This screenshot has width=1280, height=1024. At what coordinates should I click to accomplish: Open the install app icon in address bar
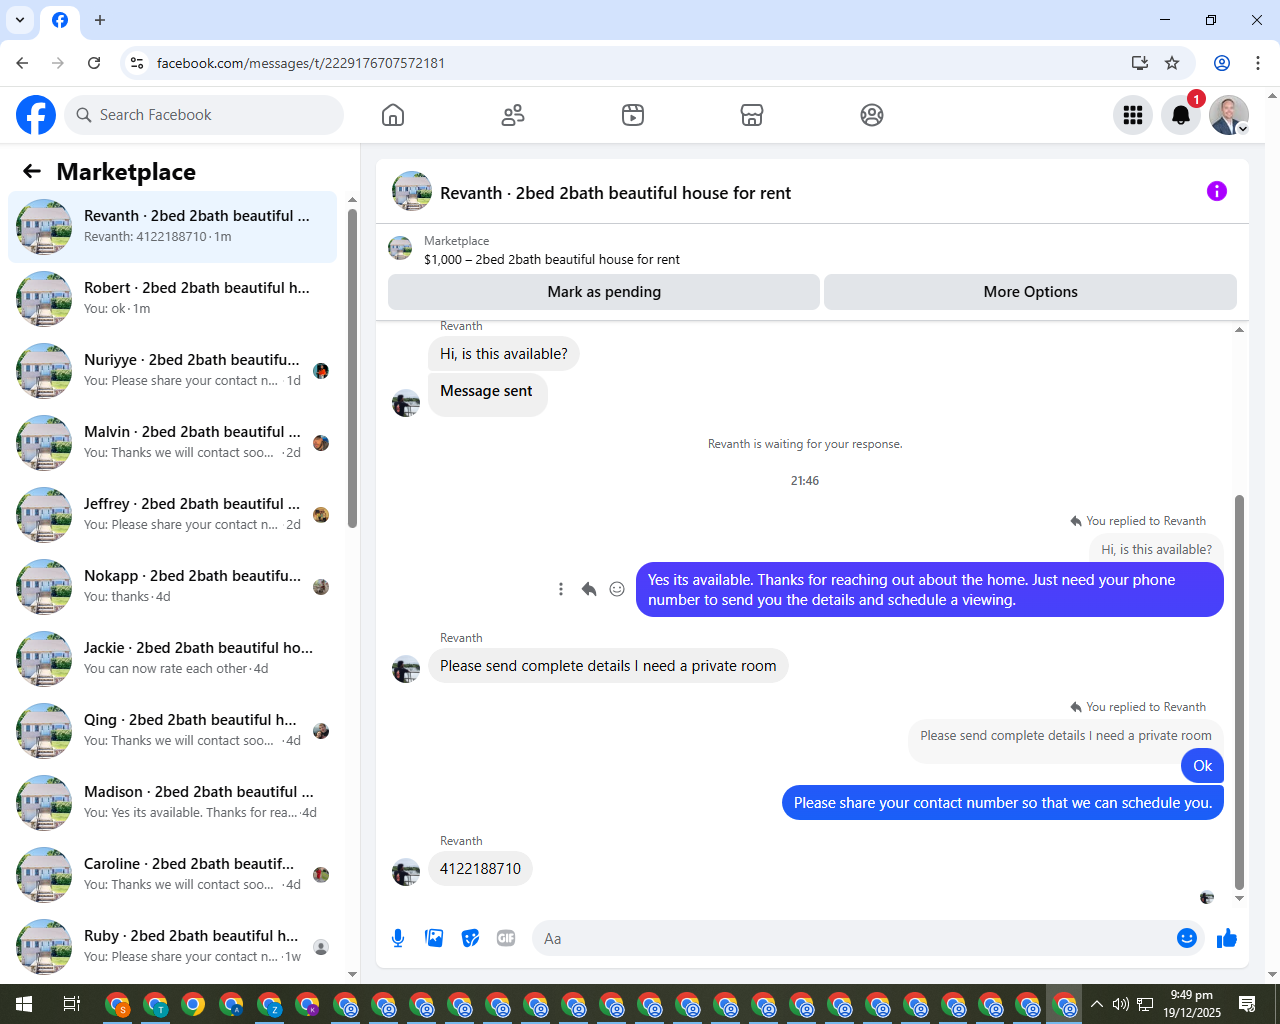click(x=1139, y=63)
